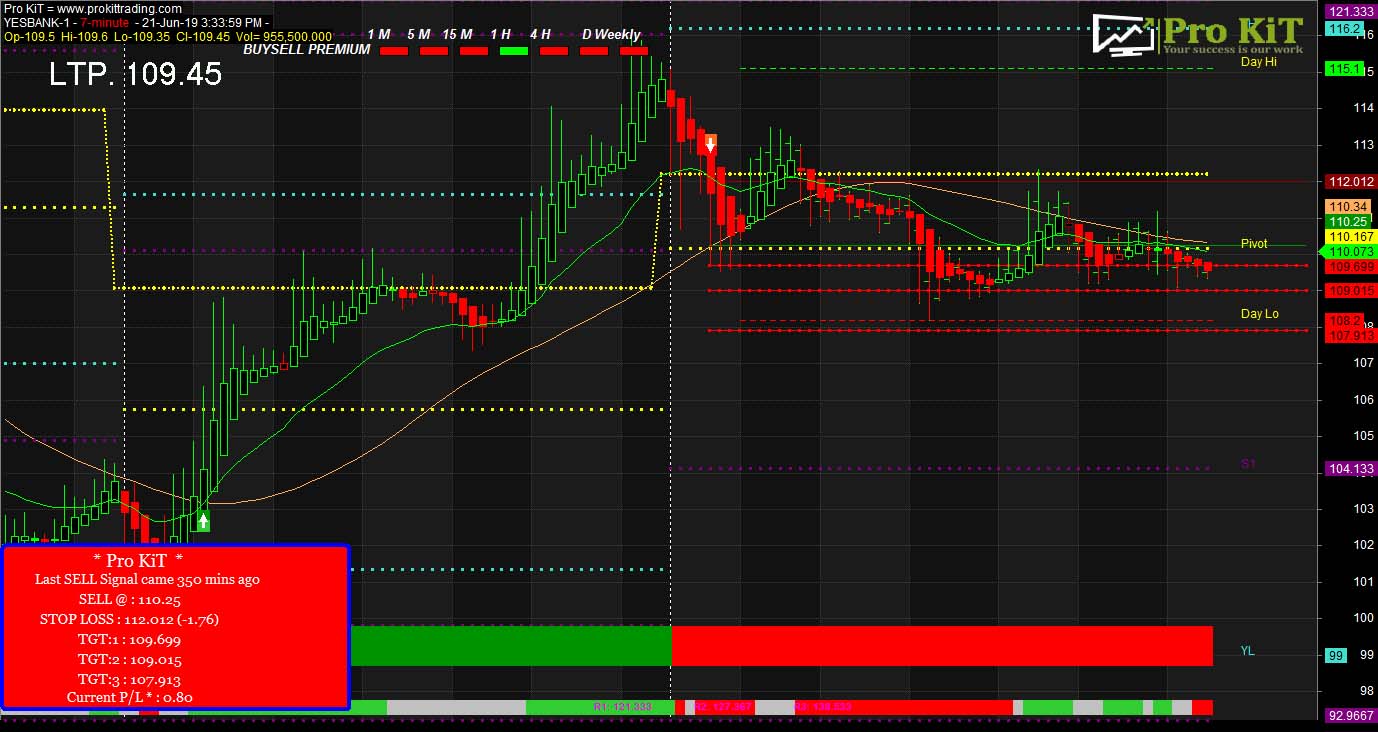This screenshot has height=732, width=1378.
Task: Click the orange 110.34 price tag
Action: click(x=1349, y=205)
